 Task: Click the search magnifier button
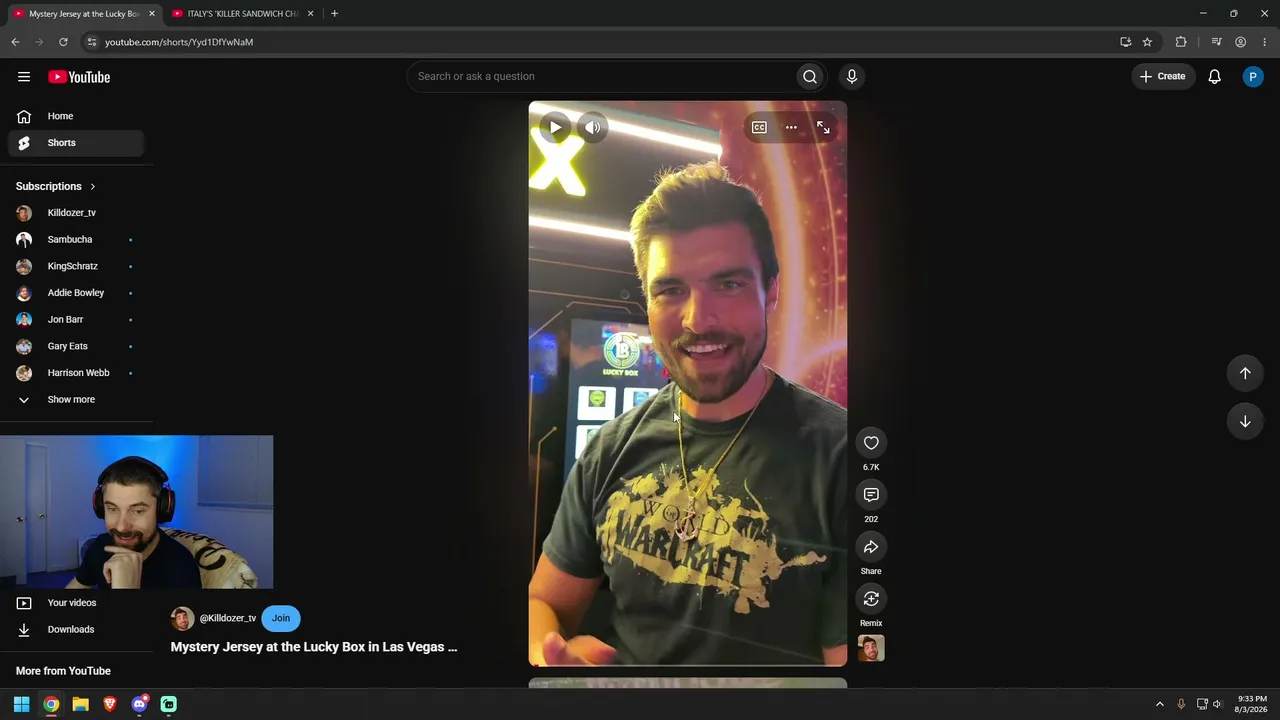tap(810, 76)
